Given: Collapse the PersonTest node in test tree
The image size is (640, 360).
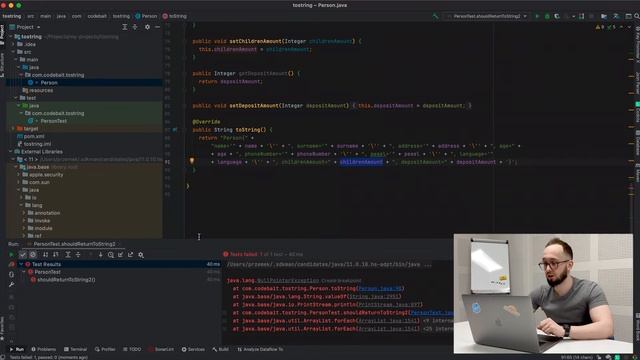Looking at the screenshot, I should [x=24, y=272].
